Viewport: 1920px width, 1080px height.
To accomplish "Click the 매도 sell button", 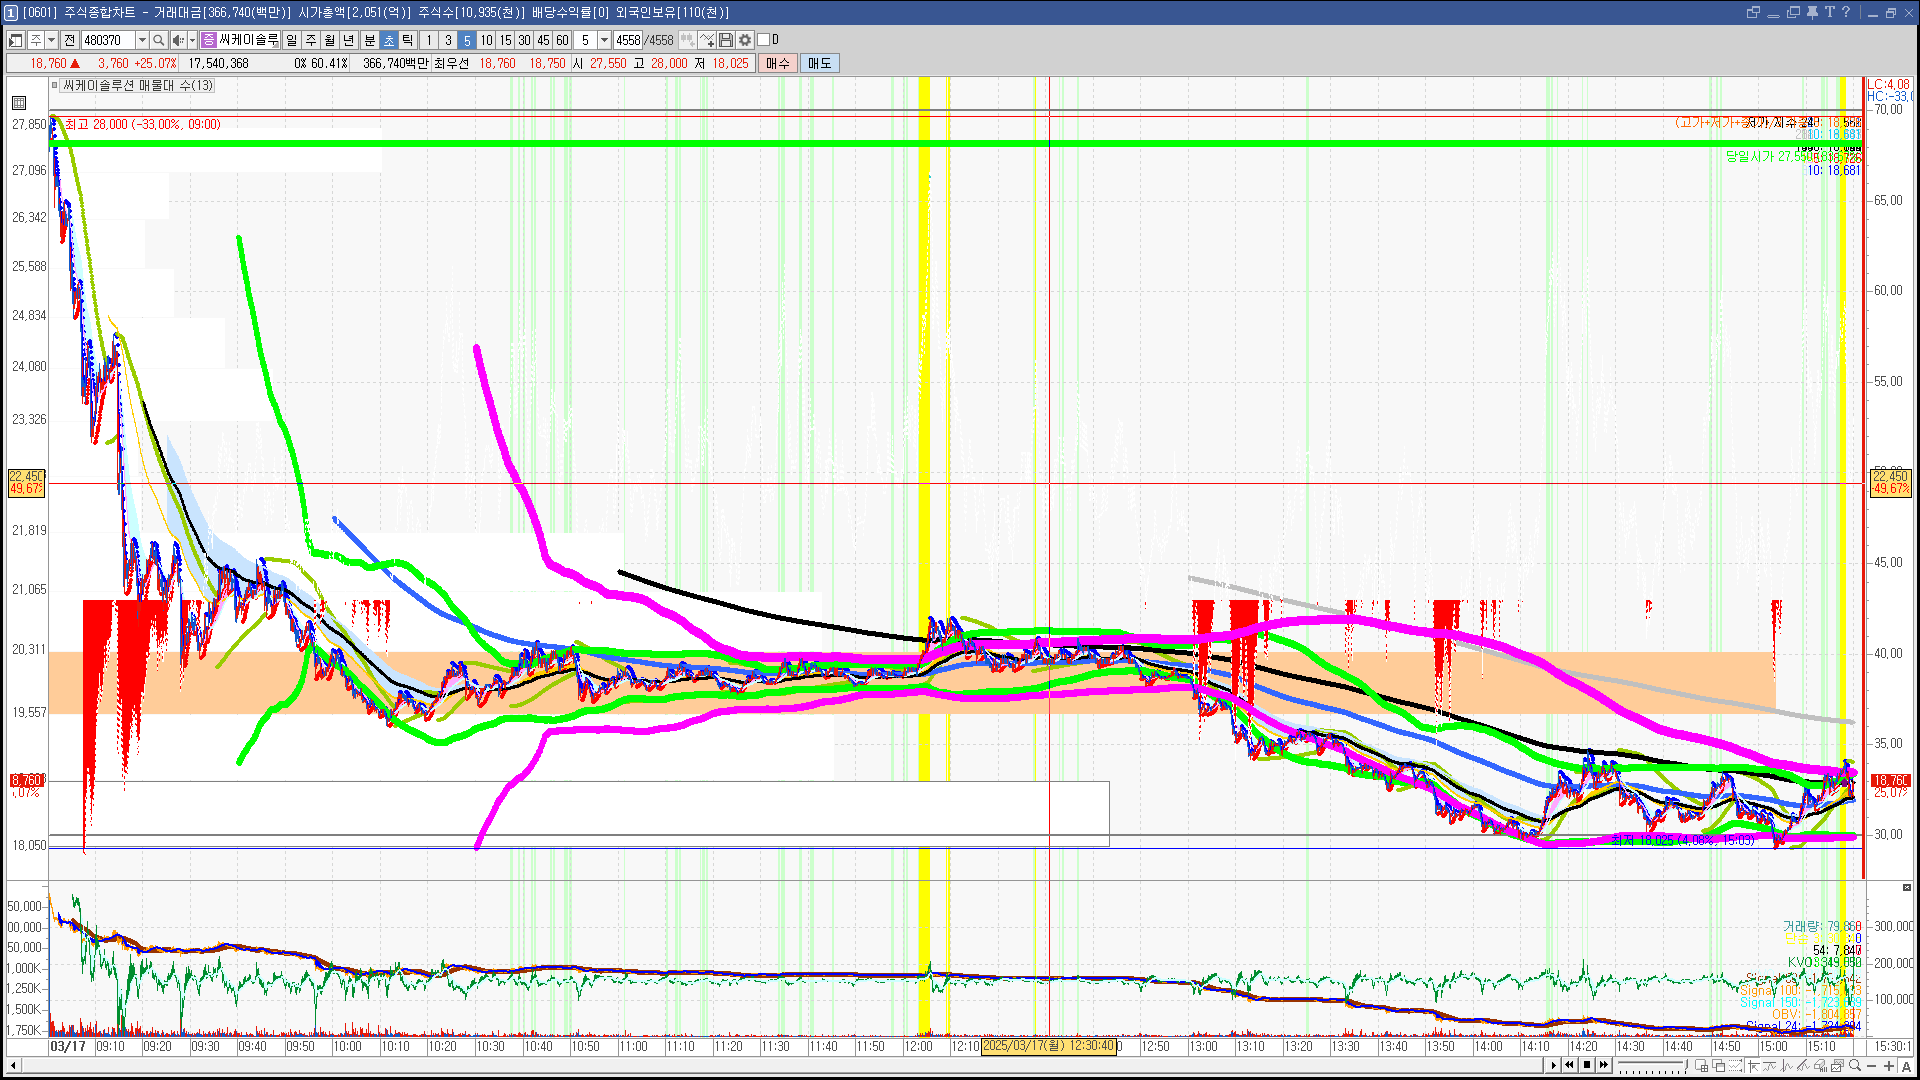I will [x=819, y=63].
